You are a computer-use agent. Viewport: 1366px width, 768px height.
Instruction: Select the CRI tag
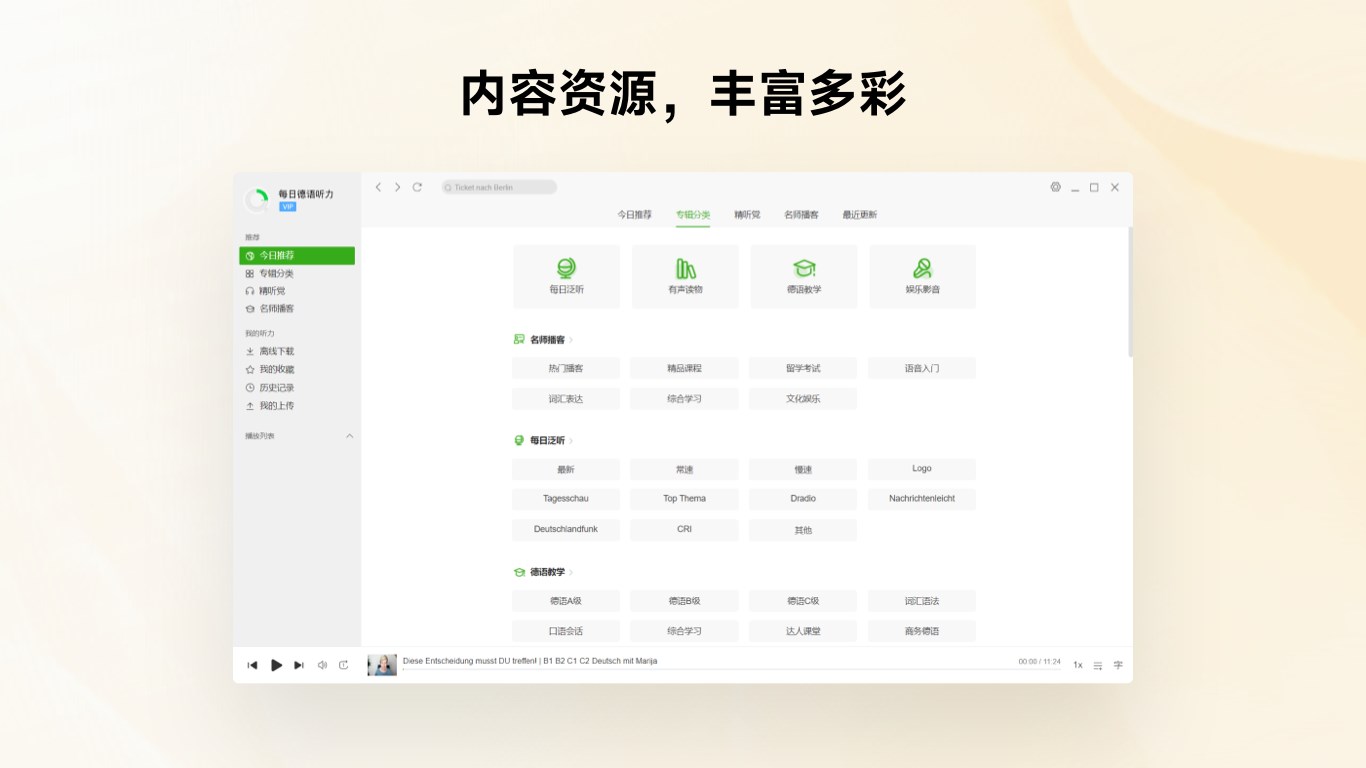(685, 529)
